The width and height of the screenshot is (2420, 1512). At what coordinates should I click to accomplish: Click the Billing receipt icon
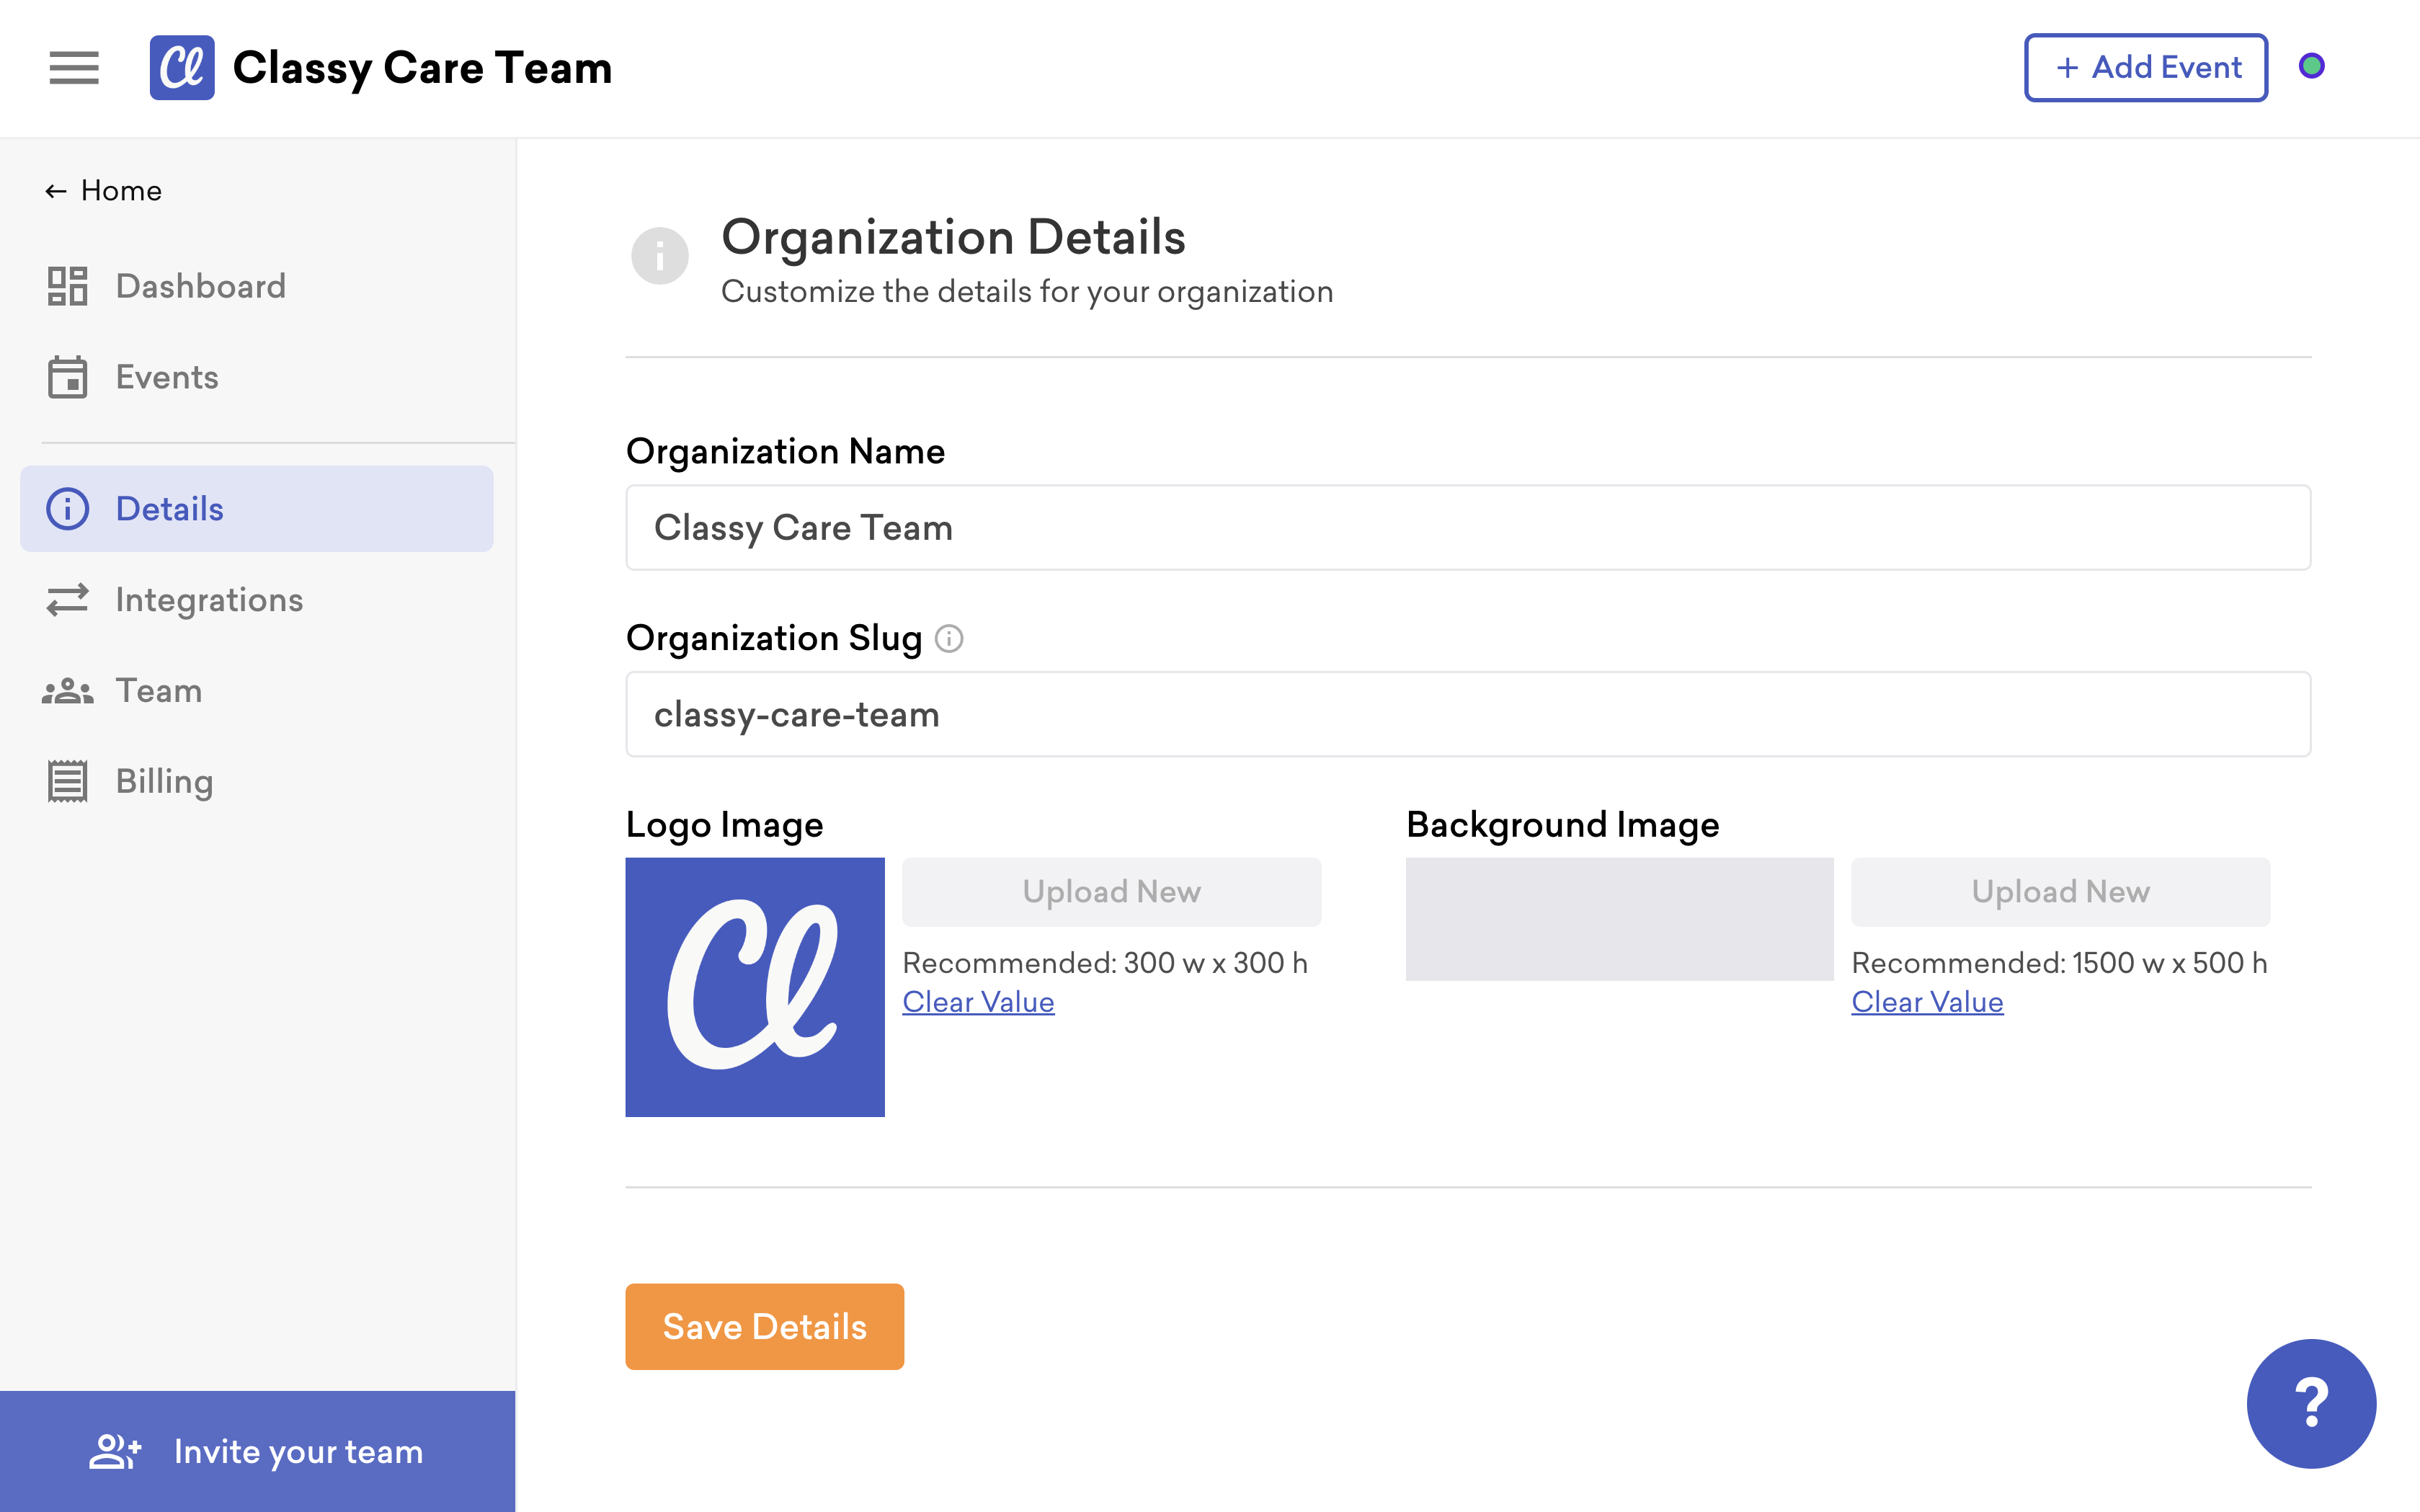point(67,782)
